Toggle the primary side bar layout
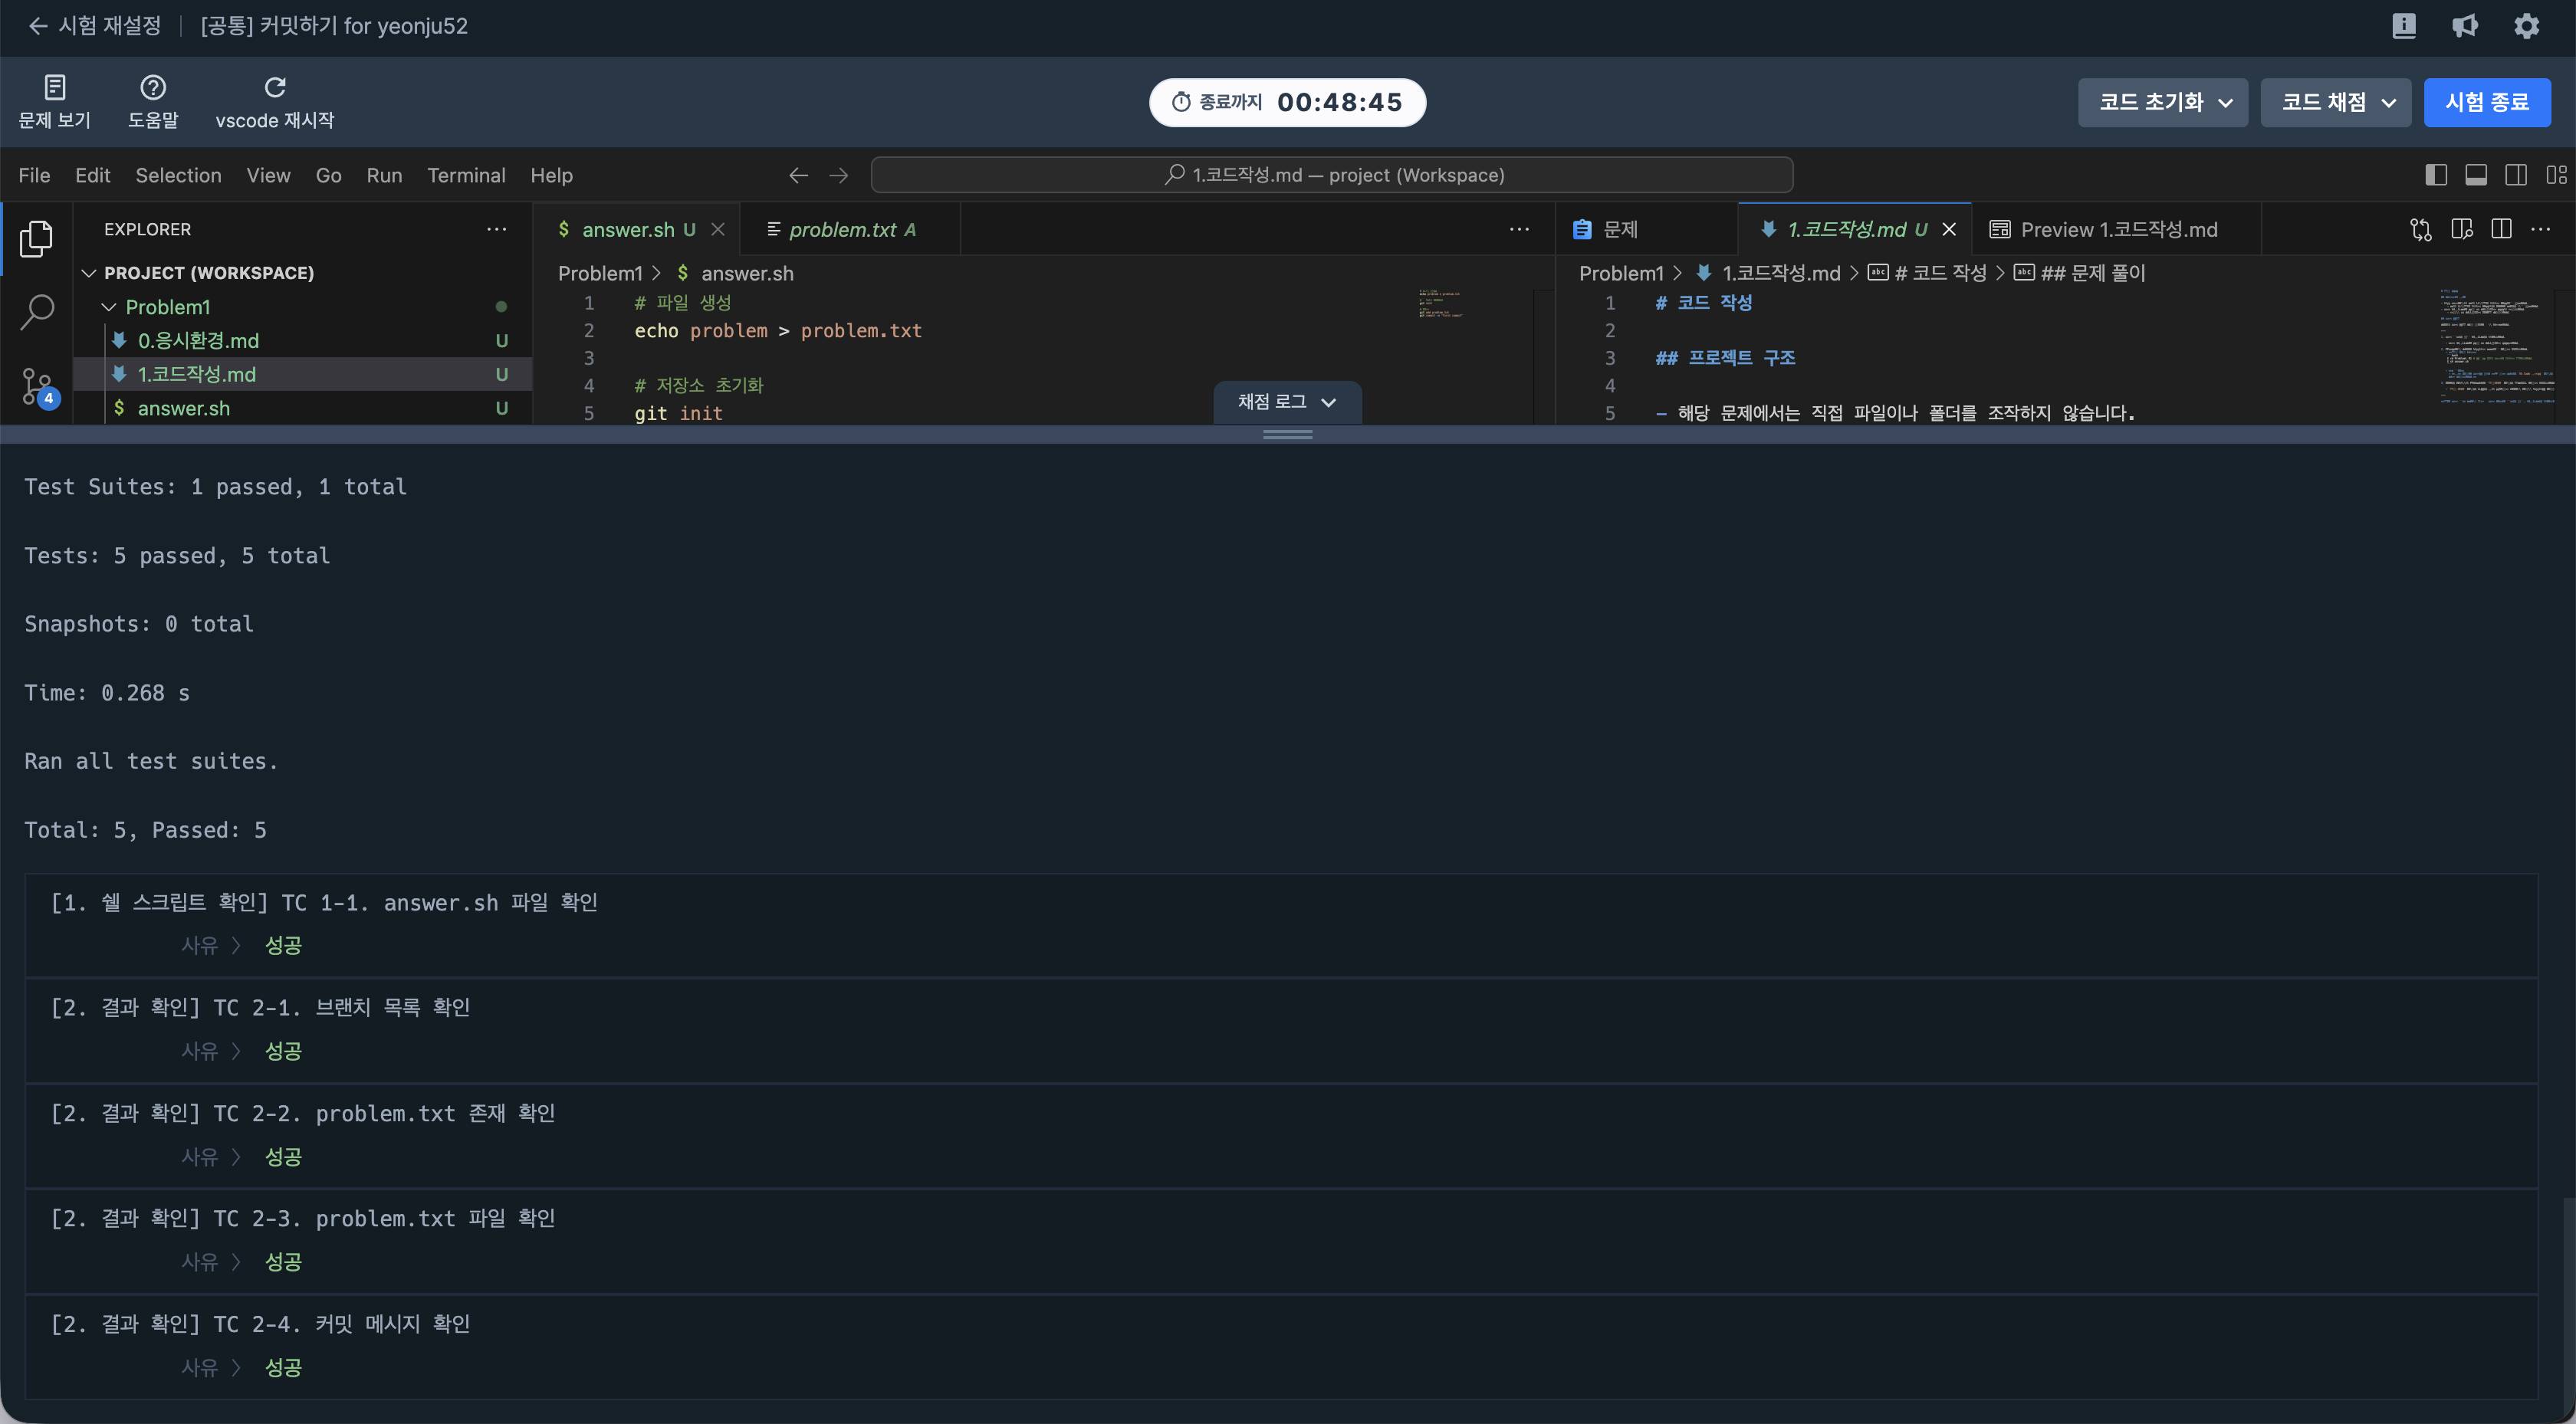This screenshot has width=2576, height=1424. (2436, 175)
